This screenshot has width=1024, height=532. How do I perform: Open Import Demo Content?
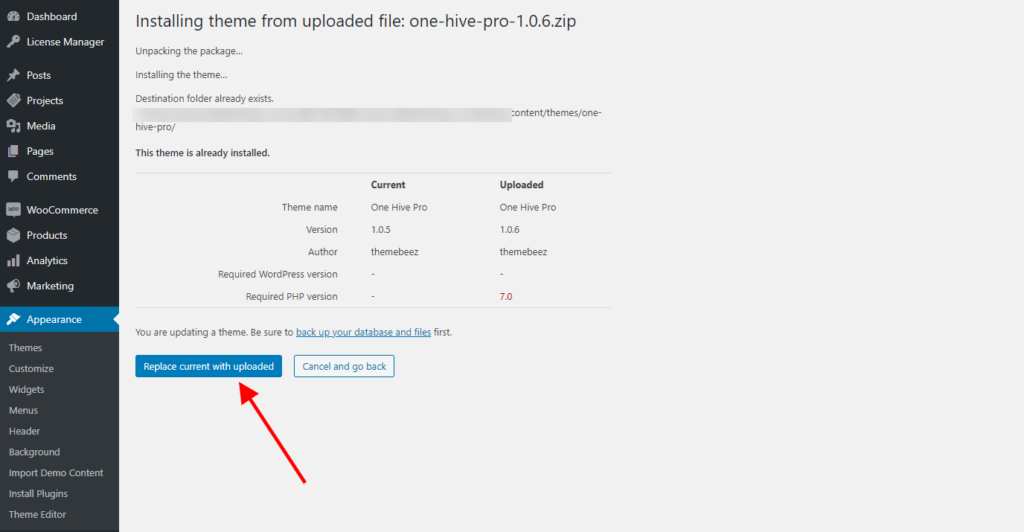56,473
